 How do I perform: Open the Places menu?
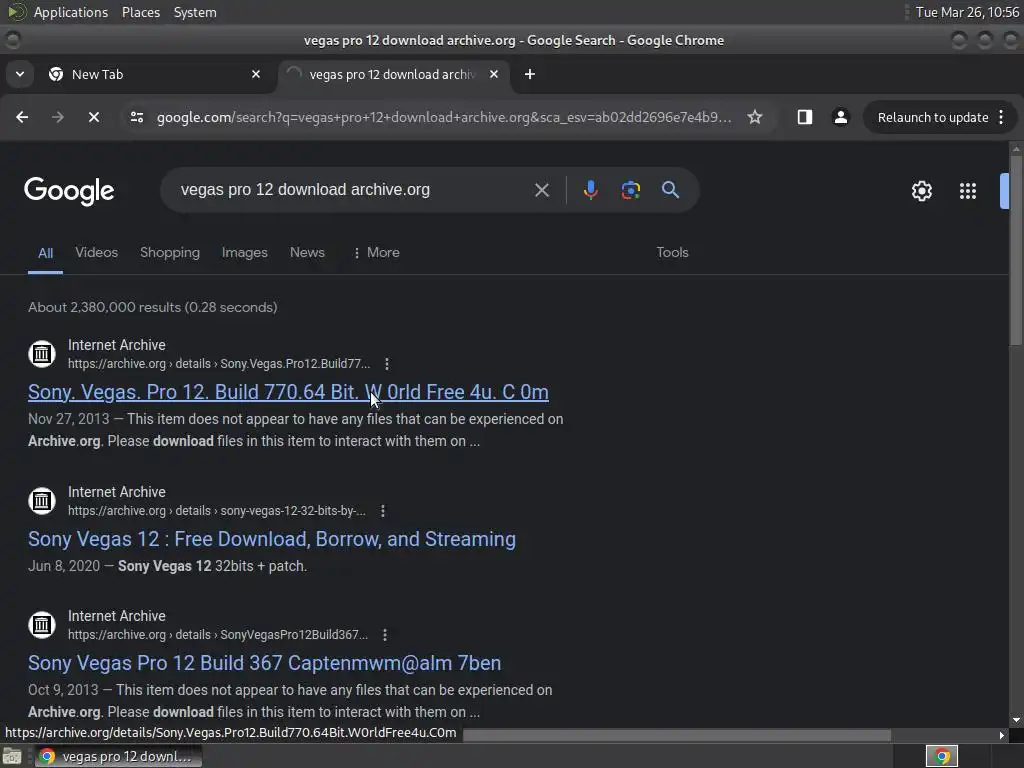(x=140, y=12)
